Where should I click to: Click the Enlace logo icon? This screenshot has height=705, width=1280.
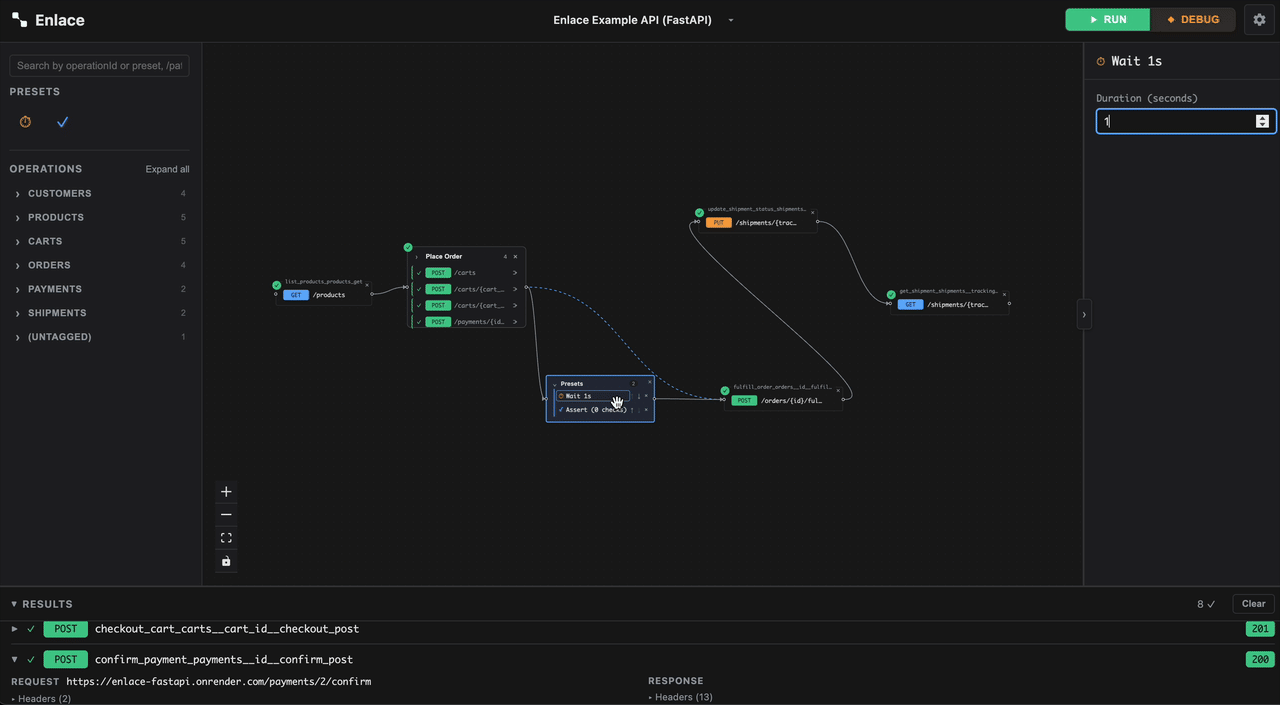(19, 20)
